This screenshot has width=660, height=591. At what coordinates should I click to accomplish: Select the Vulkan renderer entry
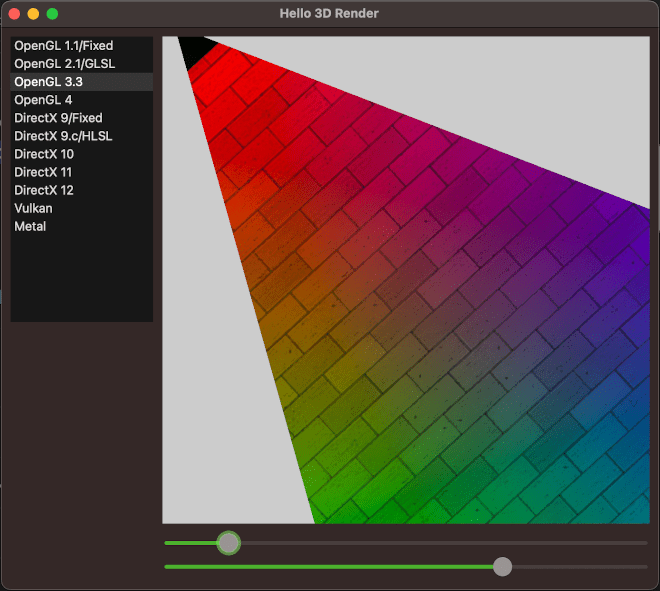(x=33, y=208)
